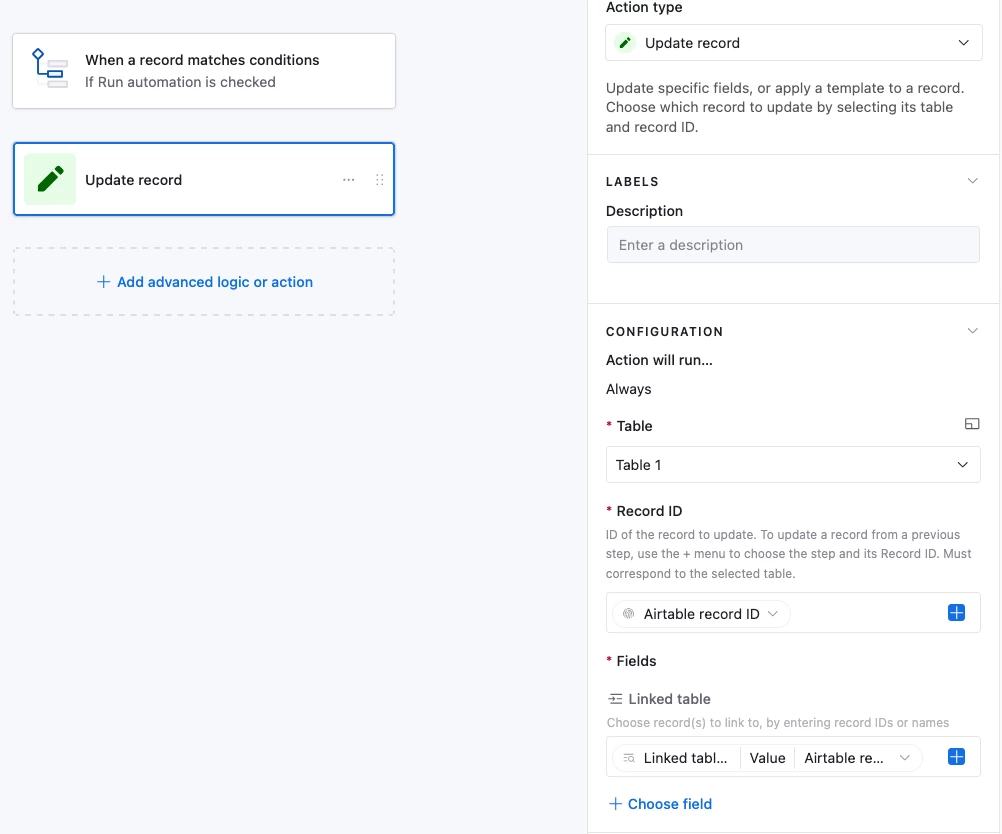Click the table view icon beside Table label
1002x834 pixels.
tap(971, 424)
